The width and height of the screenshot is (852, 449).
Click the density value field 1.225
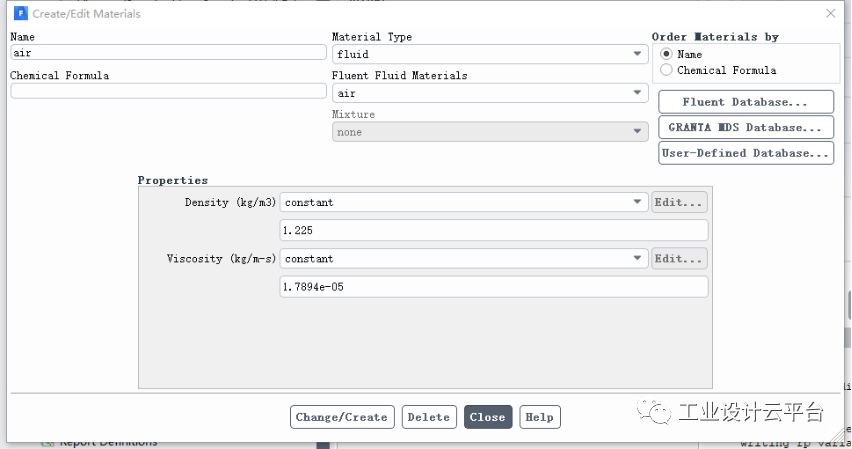click(494, 230)
